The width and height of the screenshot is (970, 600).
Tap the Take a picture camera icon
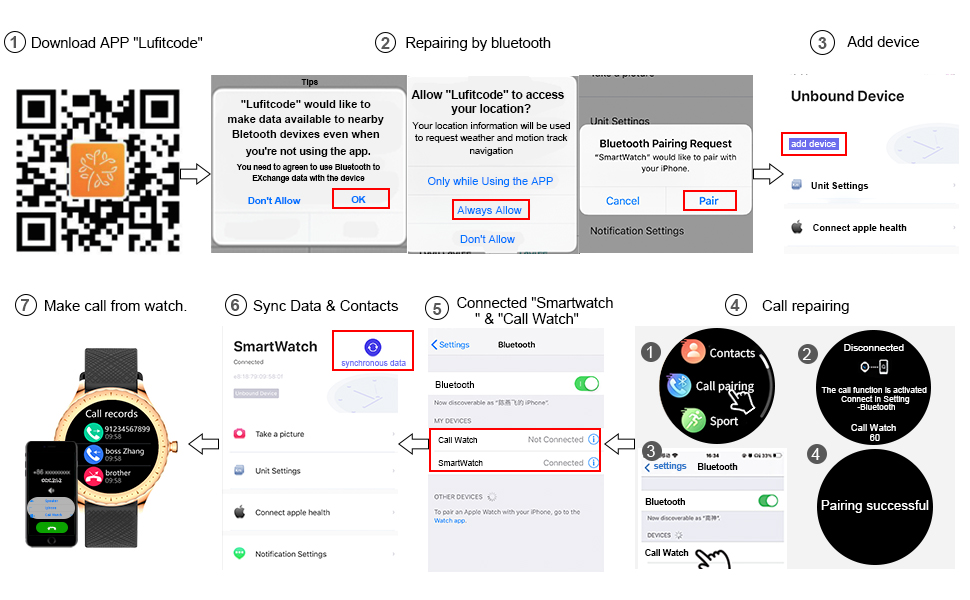[x=239, y=434]
